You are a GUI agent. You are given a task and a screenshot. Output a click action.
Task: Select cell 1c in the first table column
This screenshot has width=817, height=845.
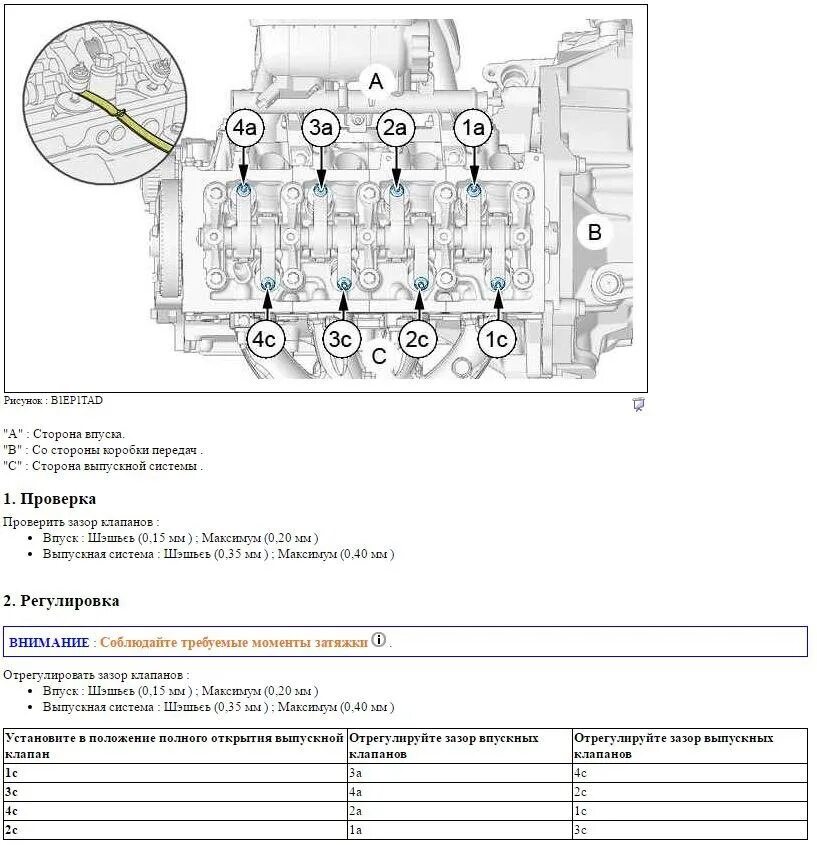(x=12, y=775)
